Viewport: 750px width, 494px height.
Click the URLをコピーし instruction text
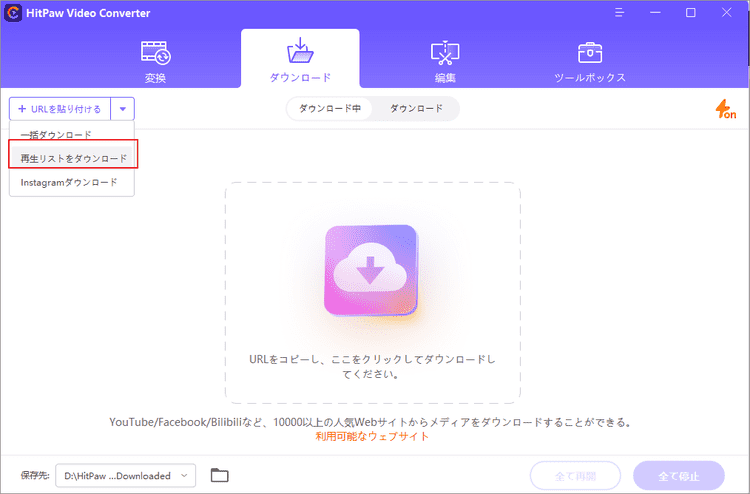point(372,366)
